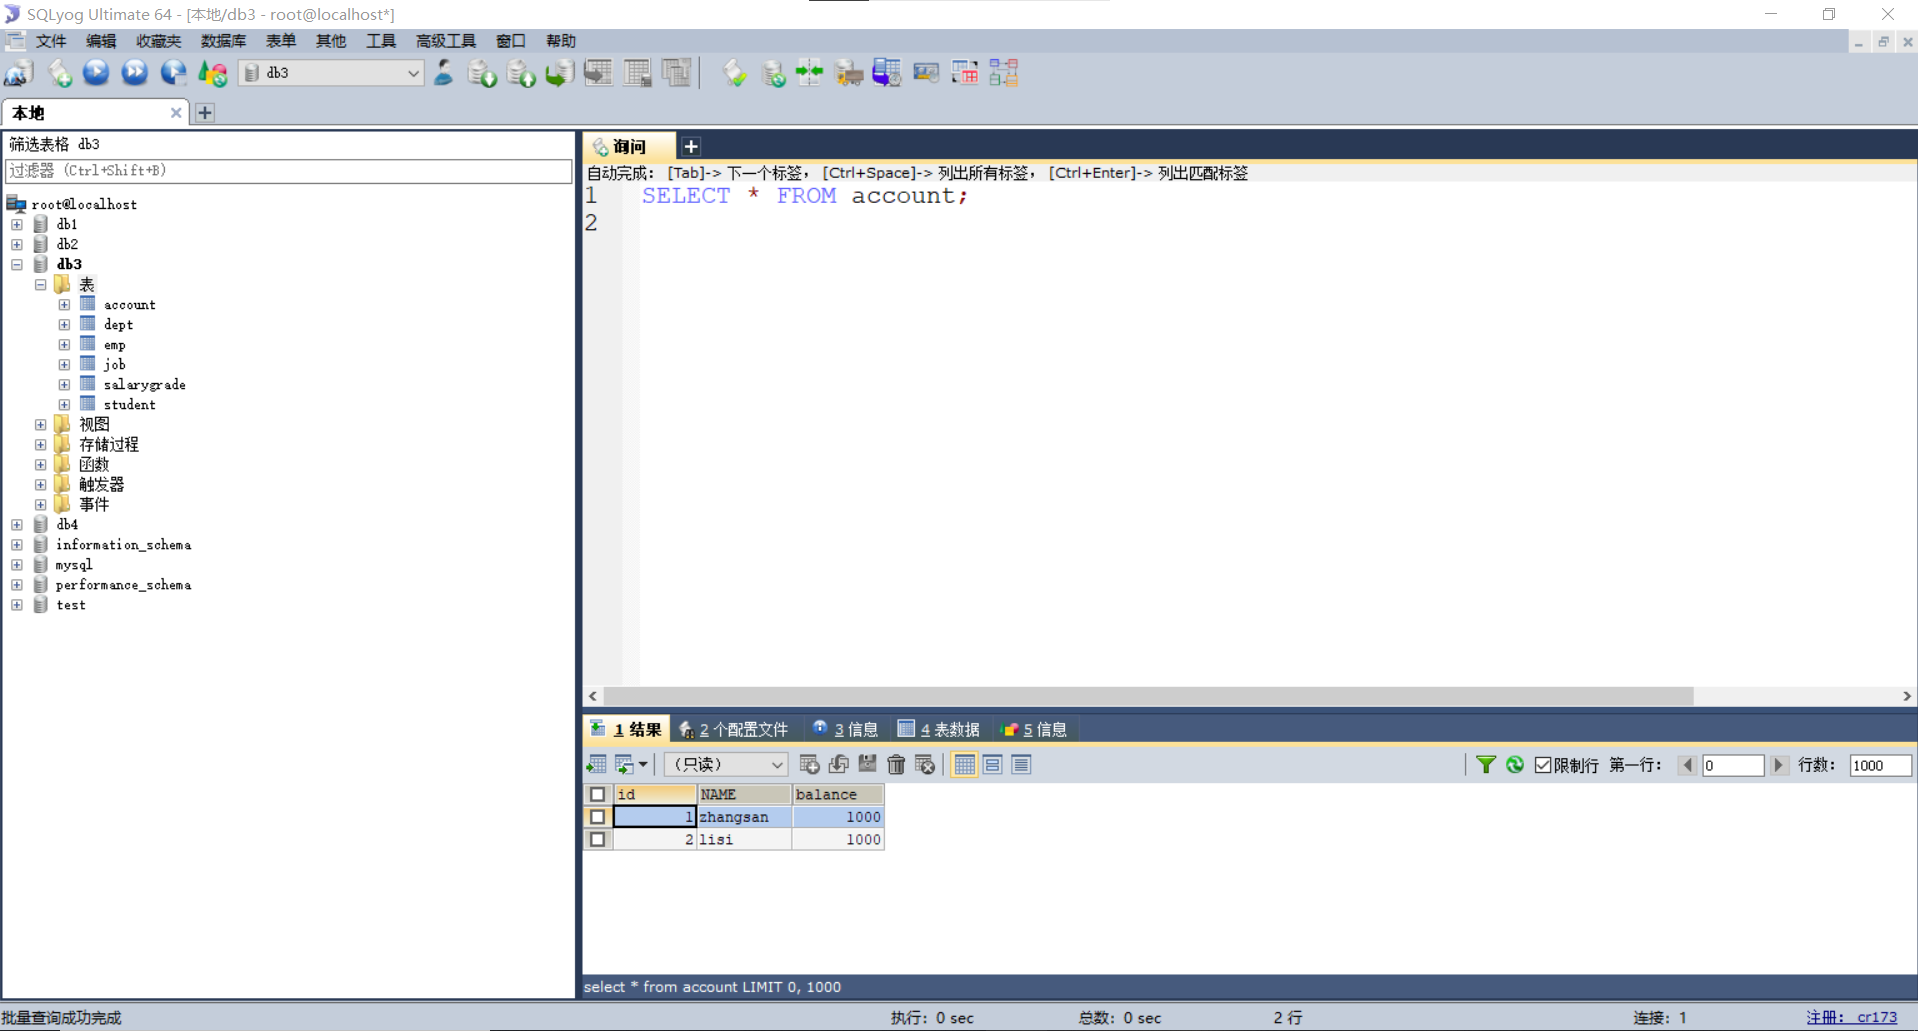Click the export resultset icon in results
Screen dimensions: 1918x1031
[597, 765]
